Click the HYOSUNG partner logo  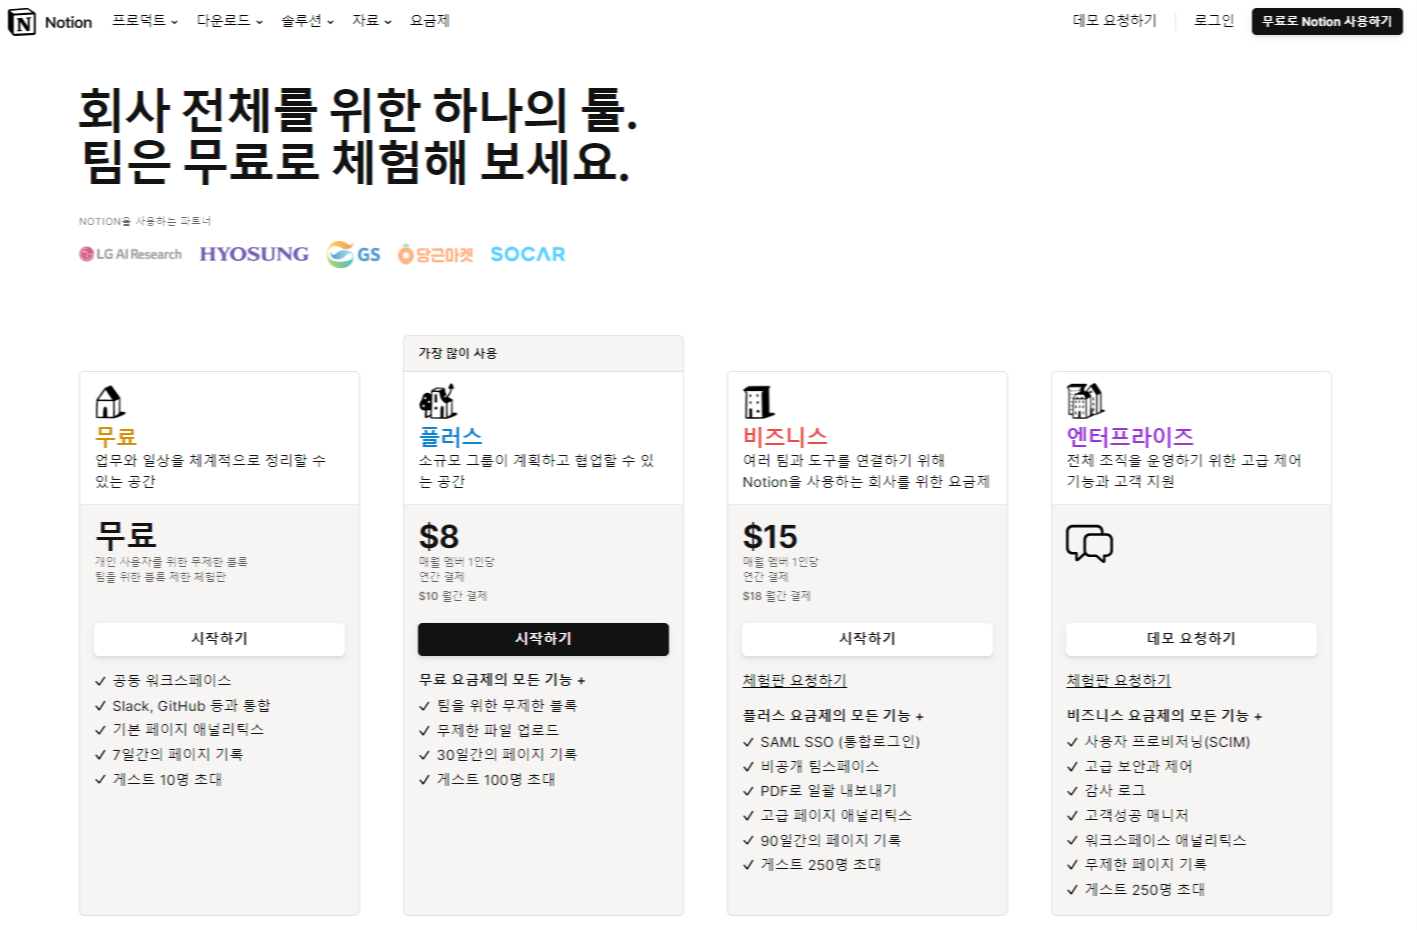pyautogui.click(x=254, y=254)
